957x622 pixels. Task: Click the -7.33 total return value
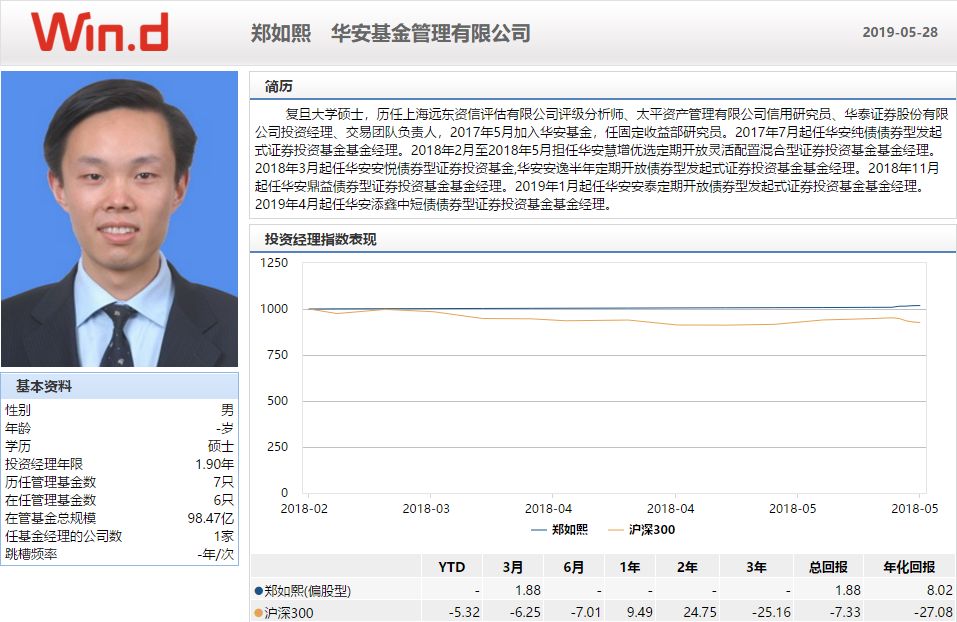845,612
